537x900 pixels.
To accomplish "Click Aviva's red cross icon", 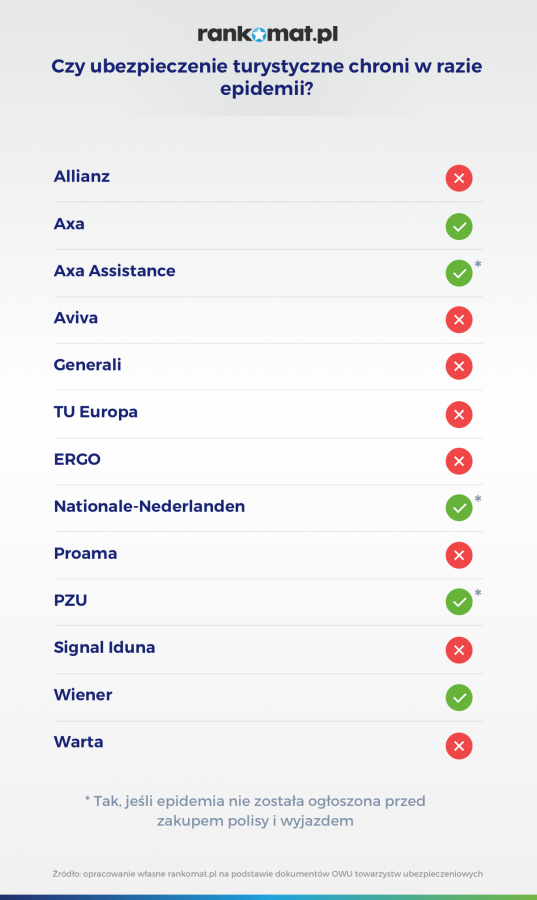I will click(x=459, y=320).
